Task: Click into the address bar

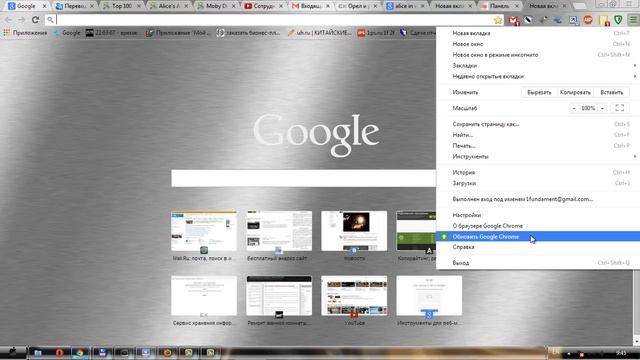Action: coord(273,20)
